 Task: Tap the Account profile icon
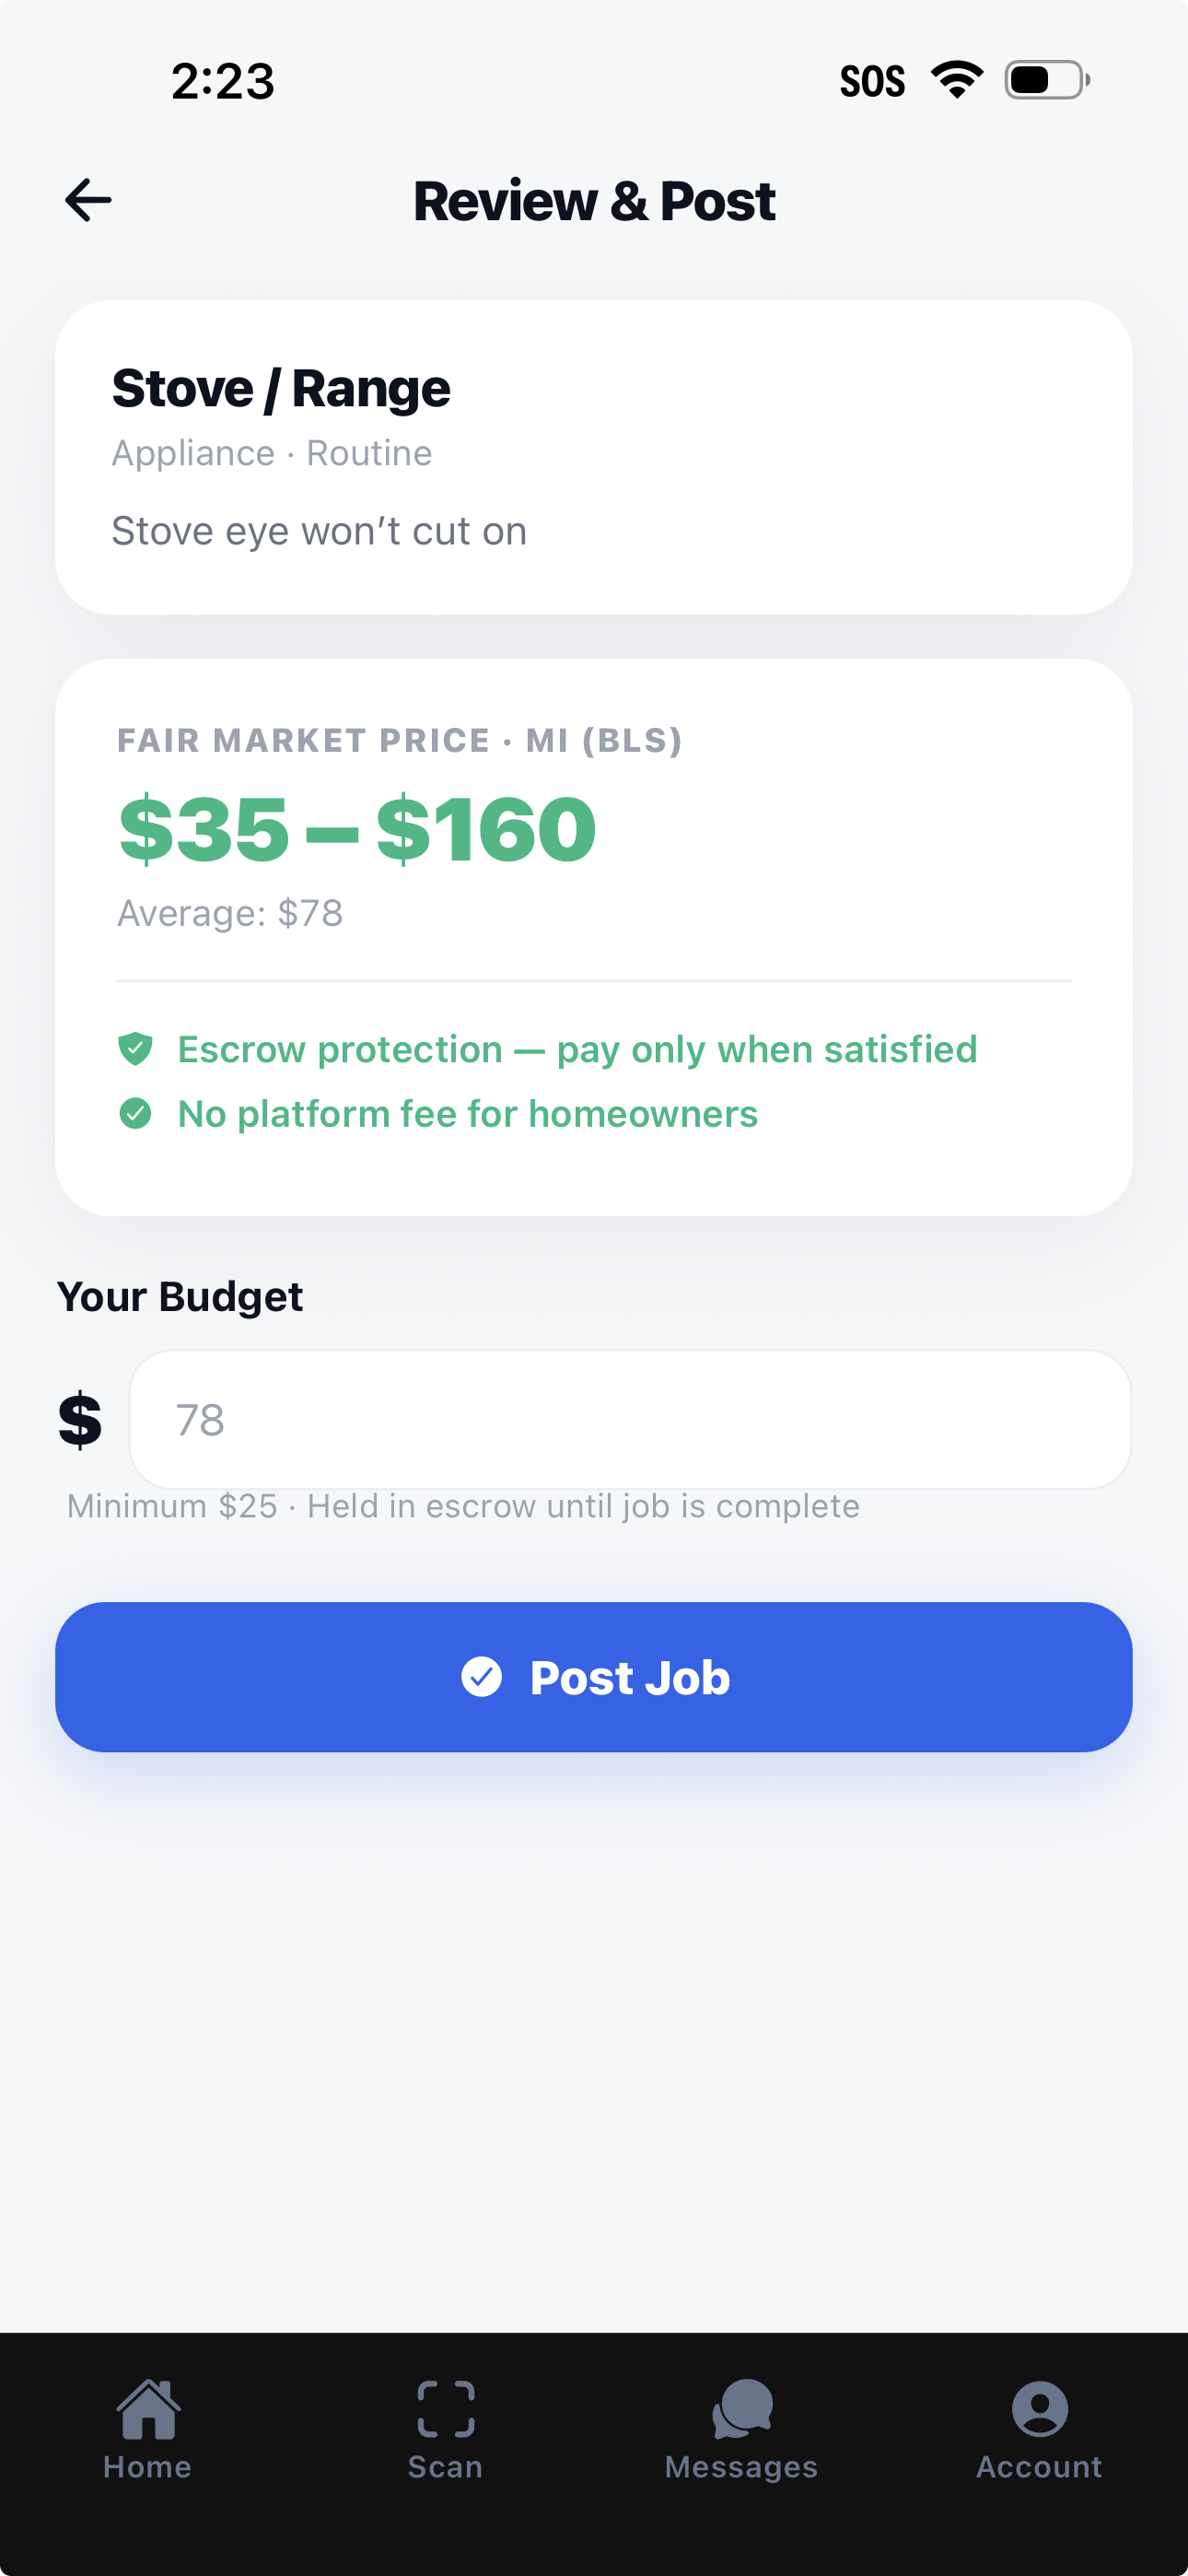click(x=1040, y=2408)
